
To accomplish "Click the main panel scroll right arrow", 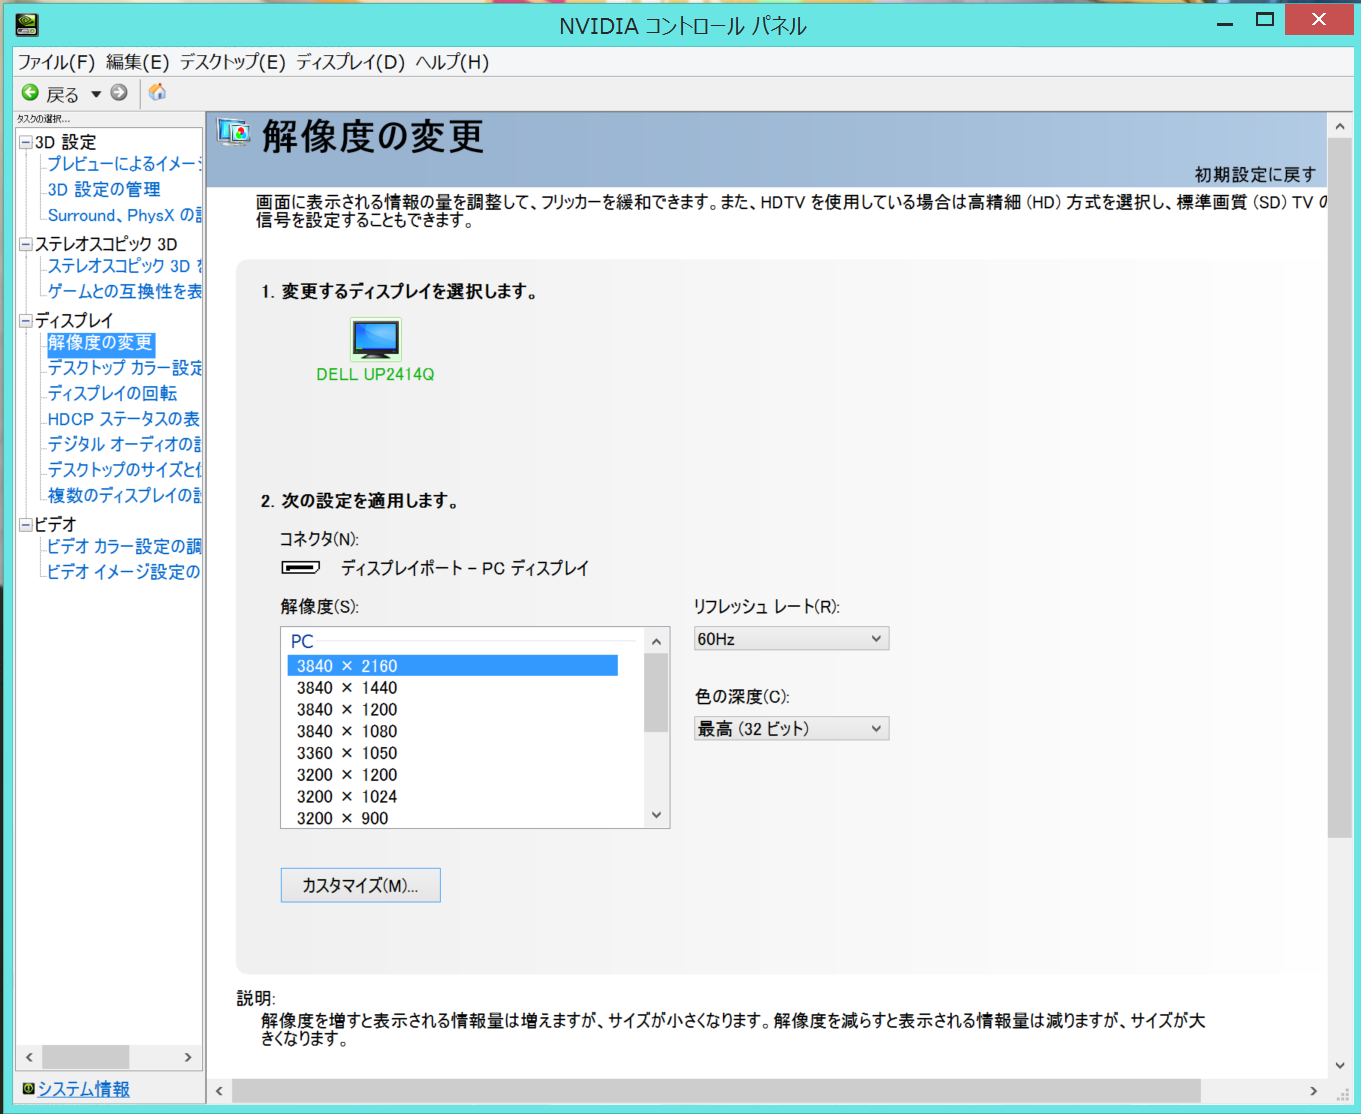I will coord(1314,1090).
